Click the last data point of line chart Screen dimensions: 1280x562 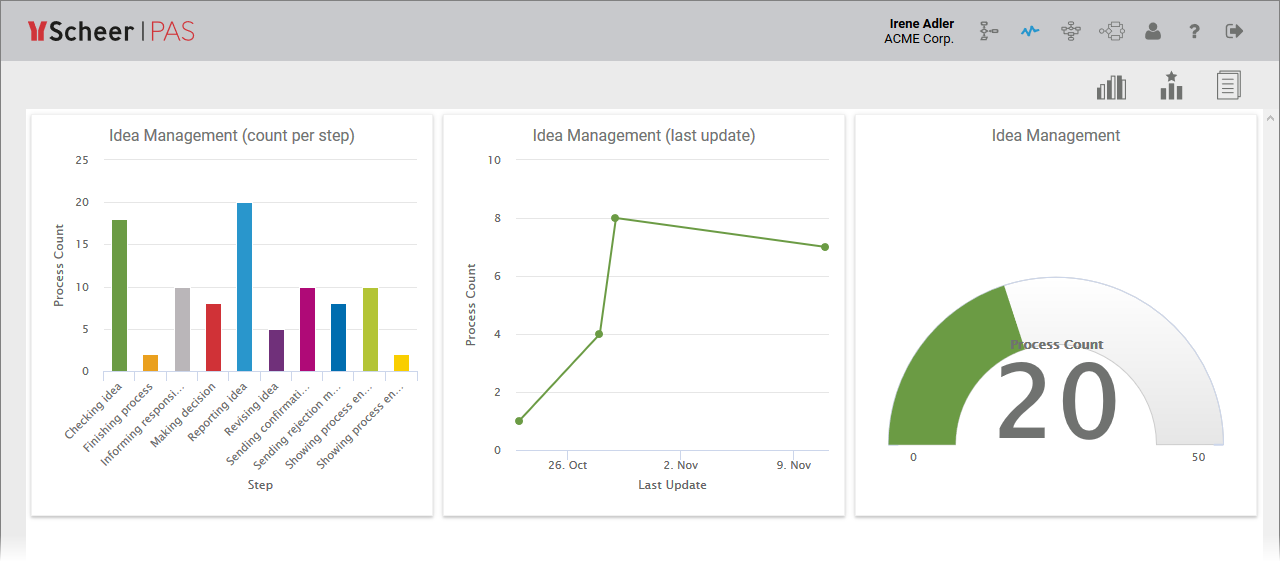(x=825, y=247)
